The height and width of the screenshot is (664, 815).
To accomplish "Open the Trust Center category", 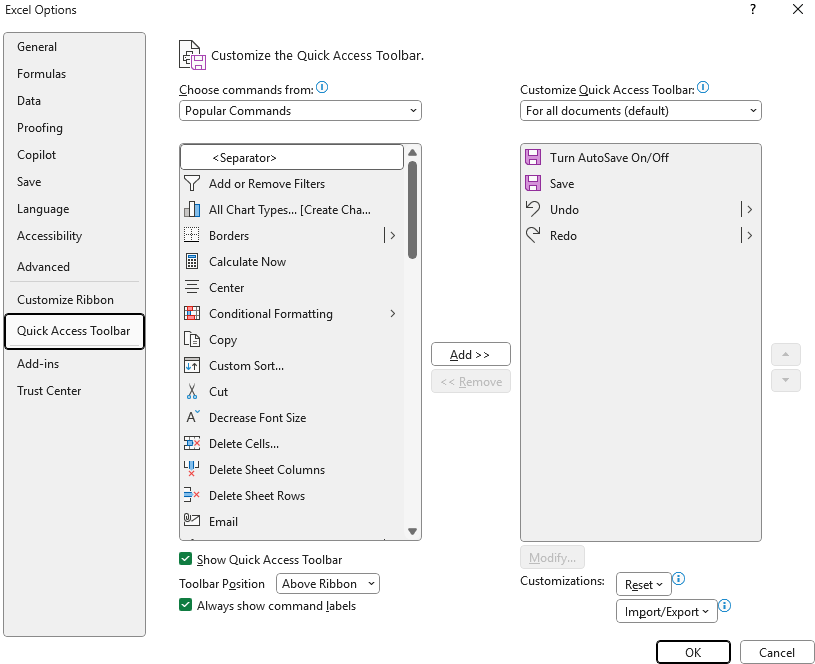I will click(74, 391).
